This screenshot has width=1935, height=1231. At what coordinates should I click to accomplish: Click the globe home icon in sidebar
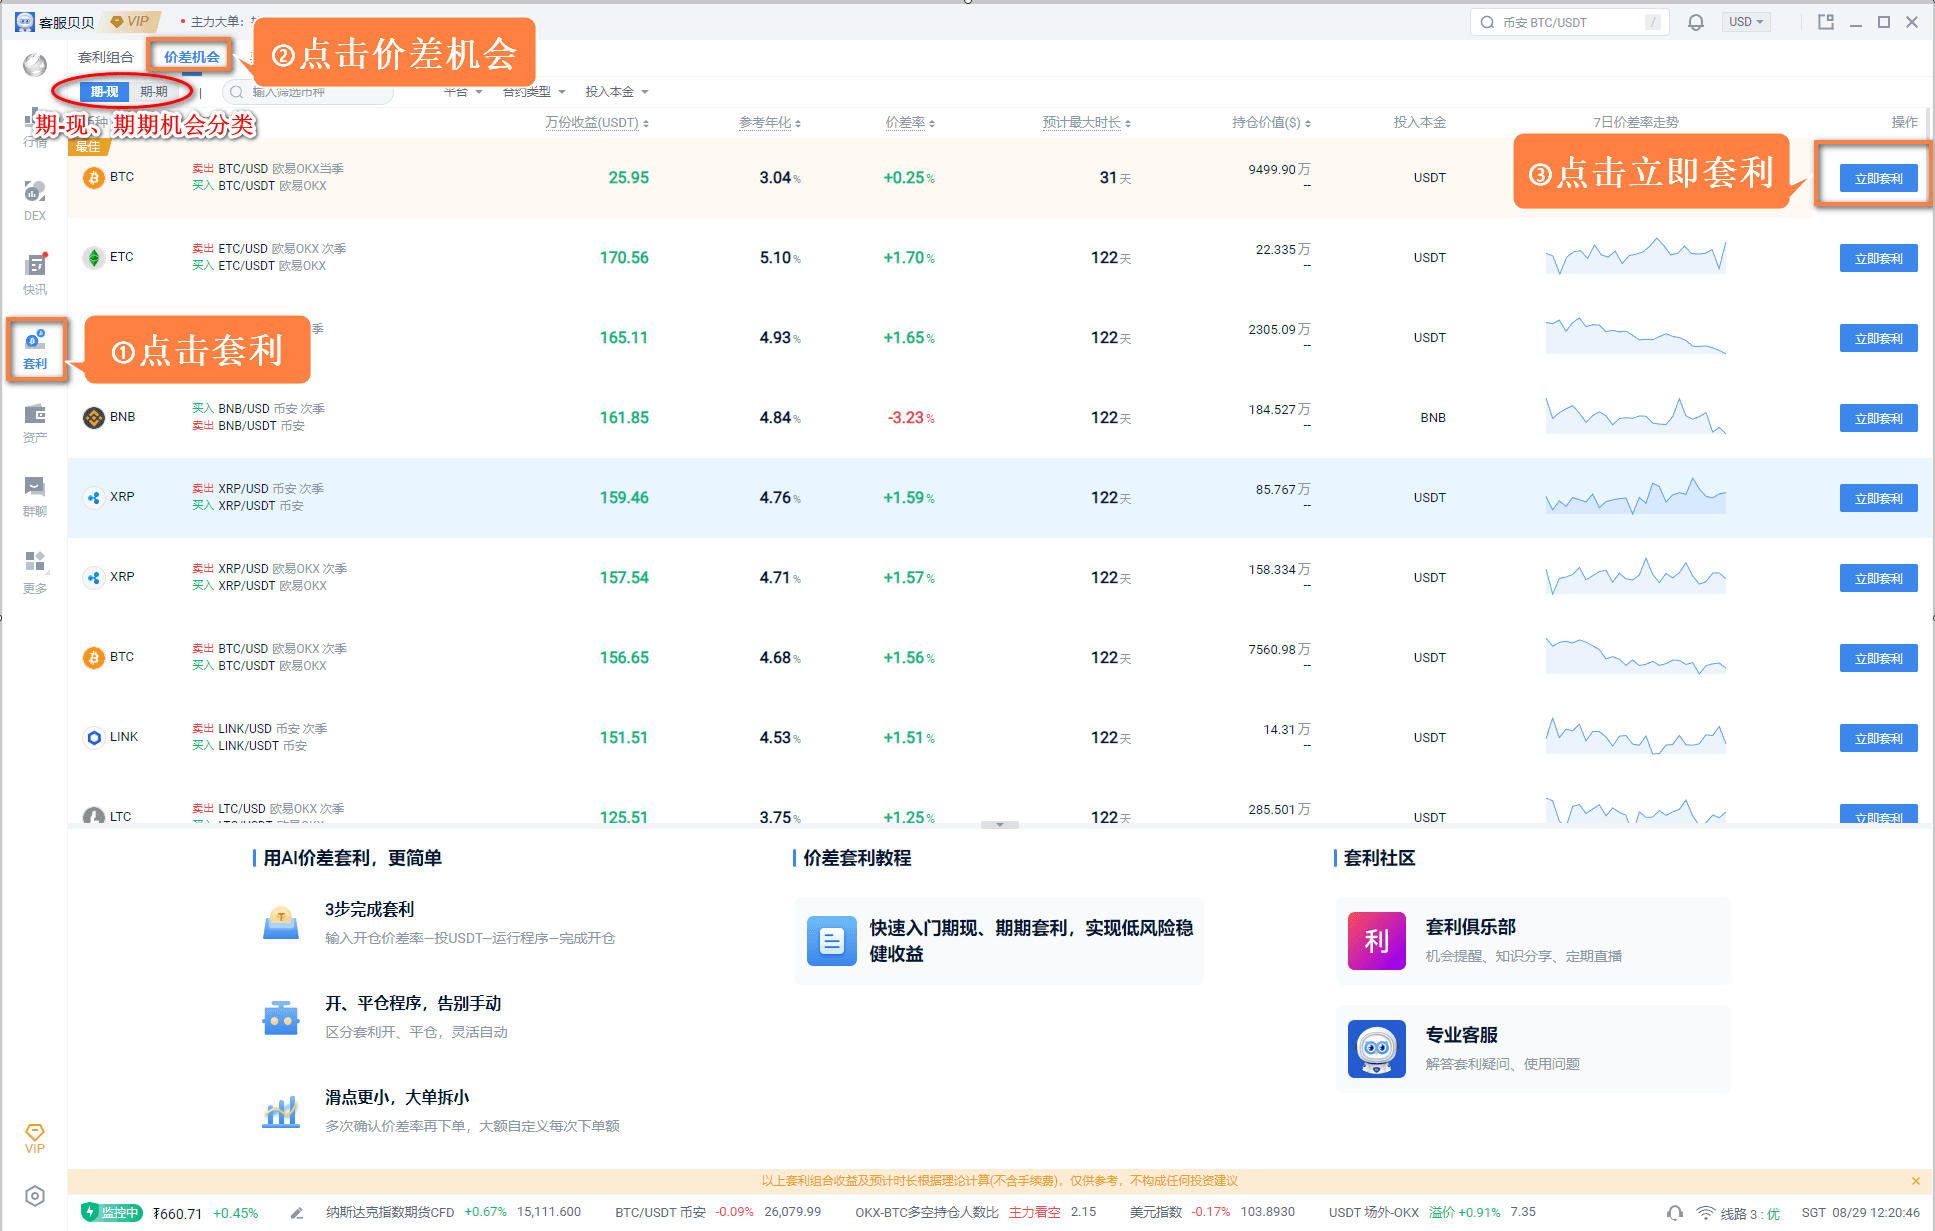click(35, 65)
